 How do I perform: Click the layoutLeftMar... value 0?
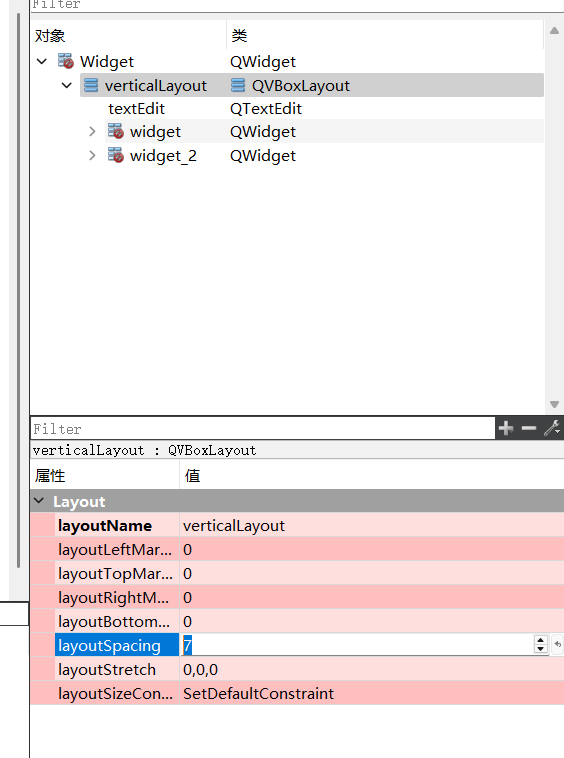point(188,550)
